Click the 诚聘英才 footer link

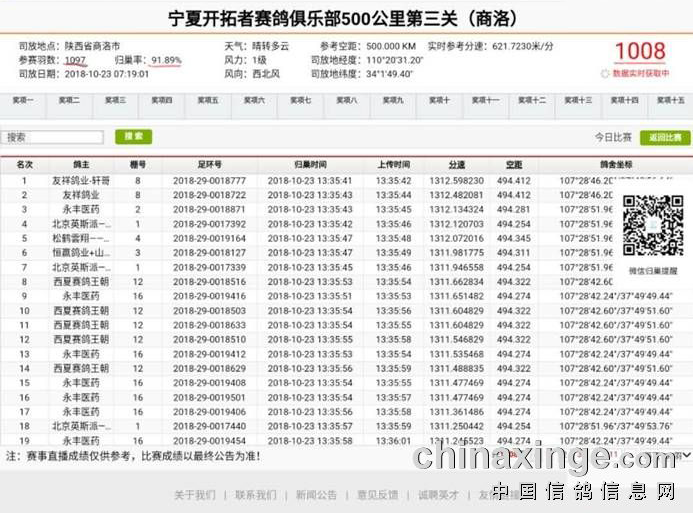click(438, 495)
